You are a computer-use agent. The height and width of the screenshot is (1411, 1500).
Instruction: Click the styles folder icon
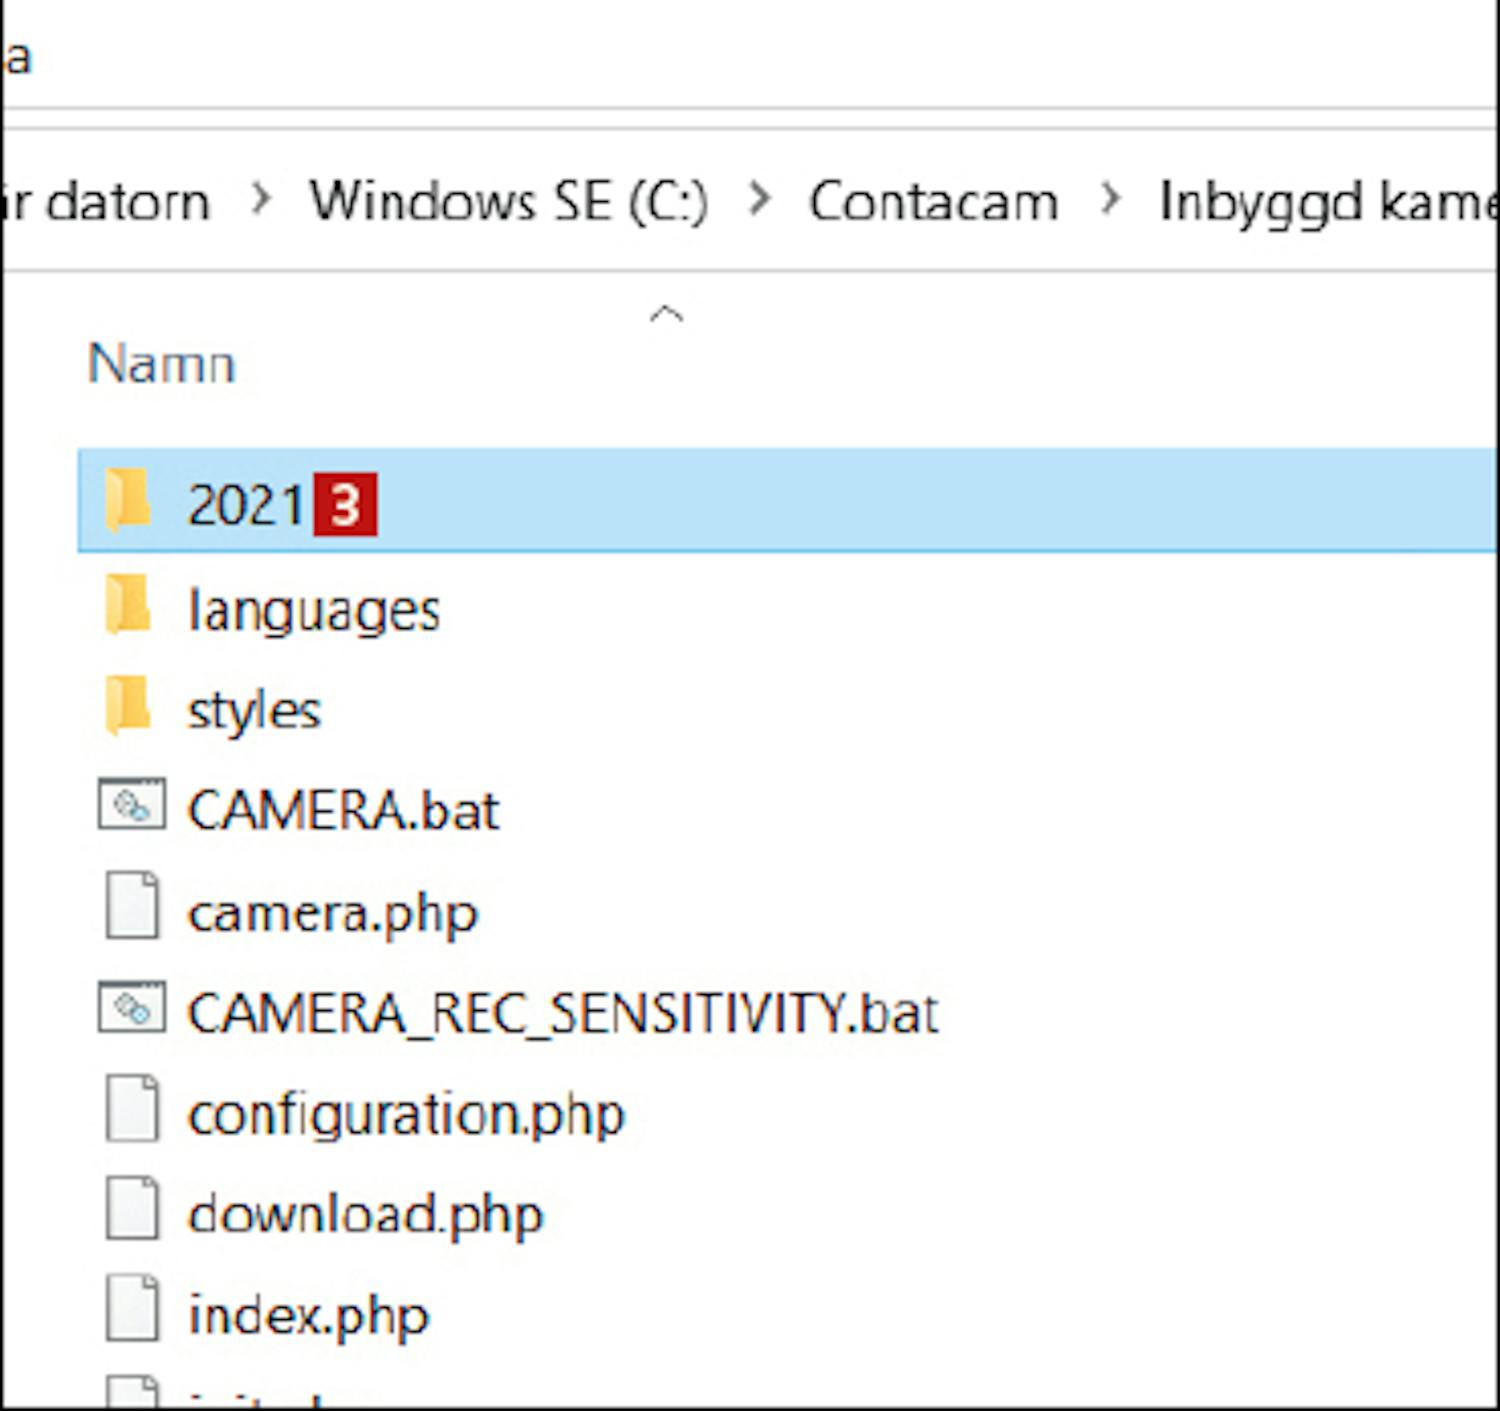pos(128,705)
